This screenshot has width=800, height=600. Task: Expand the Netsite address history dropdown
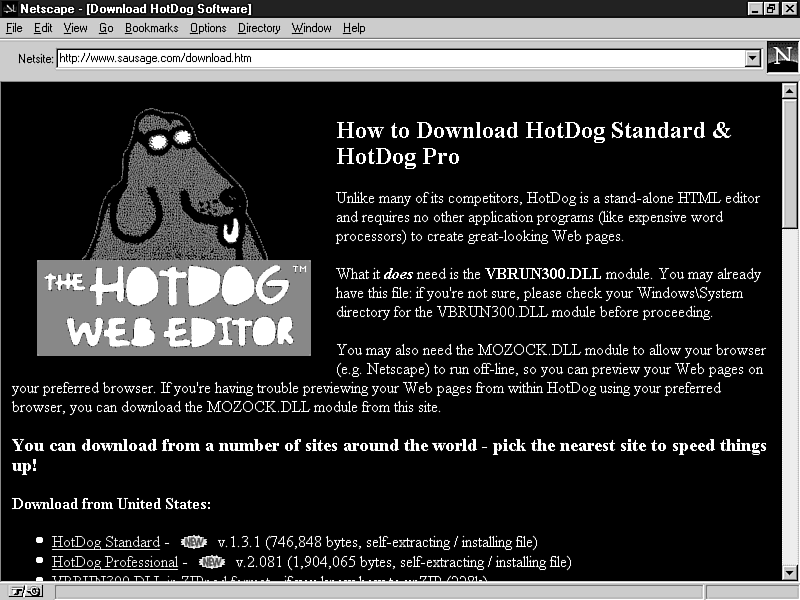(753, 58)
